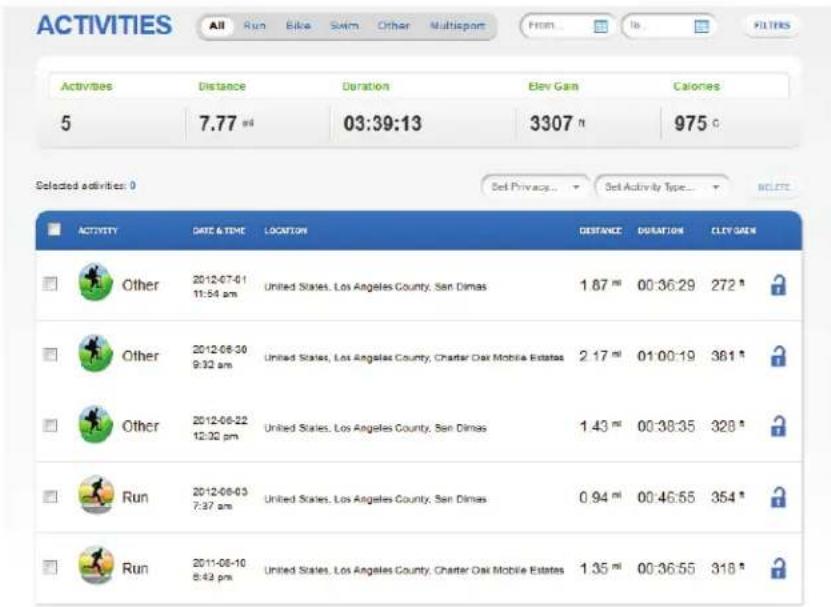Toggle the privacy lock on the 1.43 mi activity

(778, 426)
